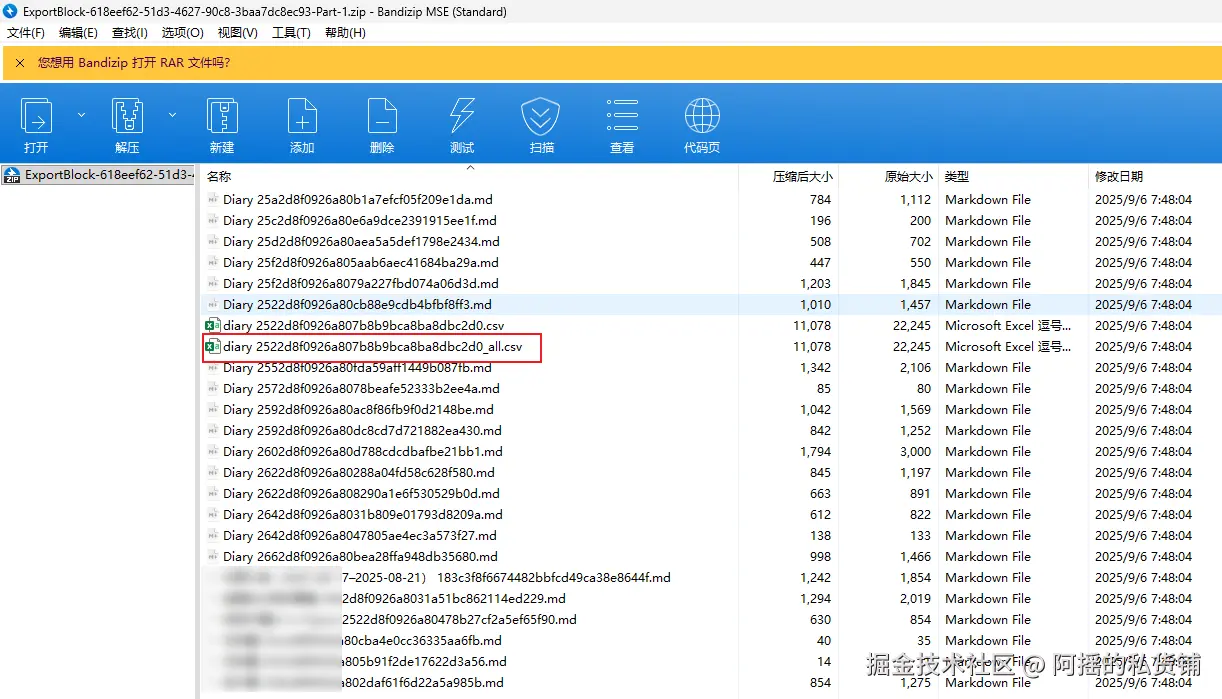This screenshot has height=699, width=1222.
Task: Click the View (查看) list icon
Action: coord(622,117)
